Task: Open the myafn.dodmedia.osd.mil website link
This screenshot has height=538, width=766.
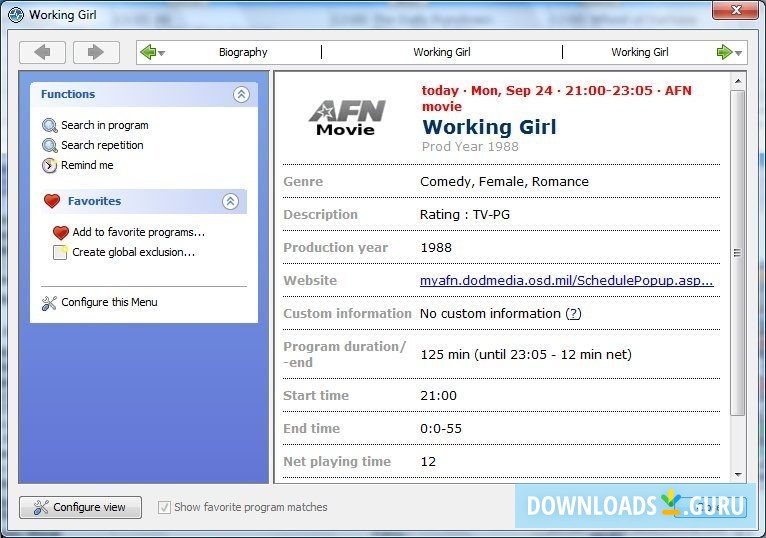Action: pos(567,280)
